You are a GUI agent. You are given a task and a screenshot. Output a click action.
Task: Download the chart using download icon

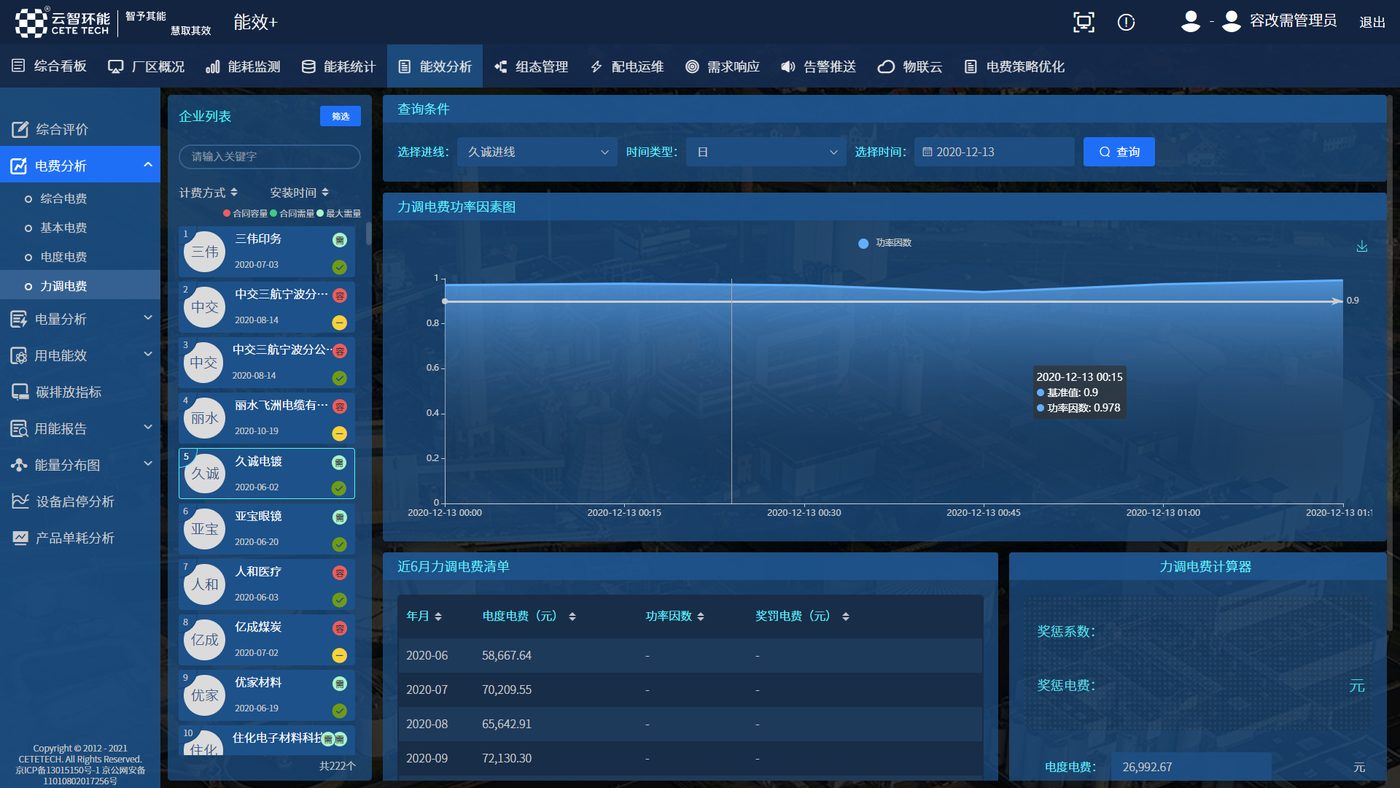click(1361, 247)
